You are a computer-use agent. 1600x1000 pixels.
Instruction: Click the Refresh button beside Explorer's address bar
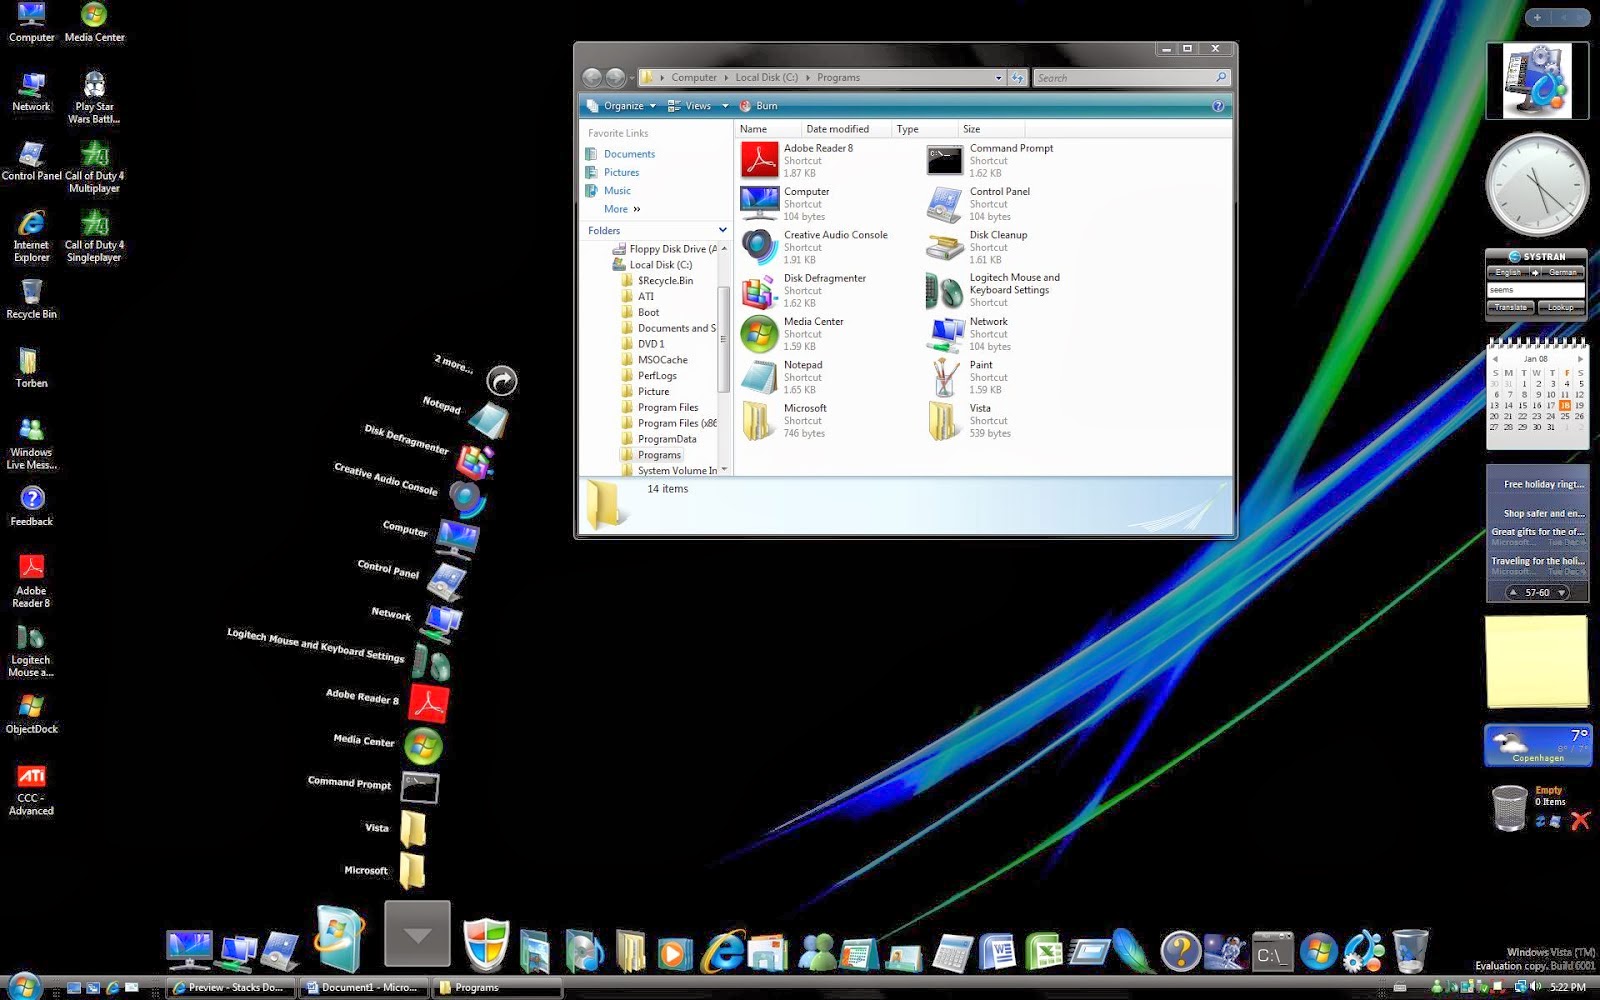click(x=1018, y=77)
